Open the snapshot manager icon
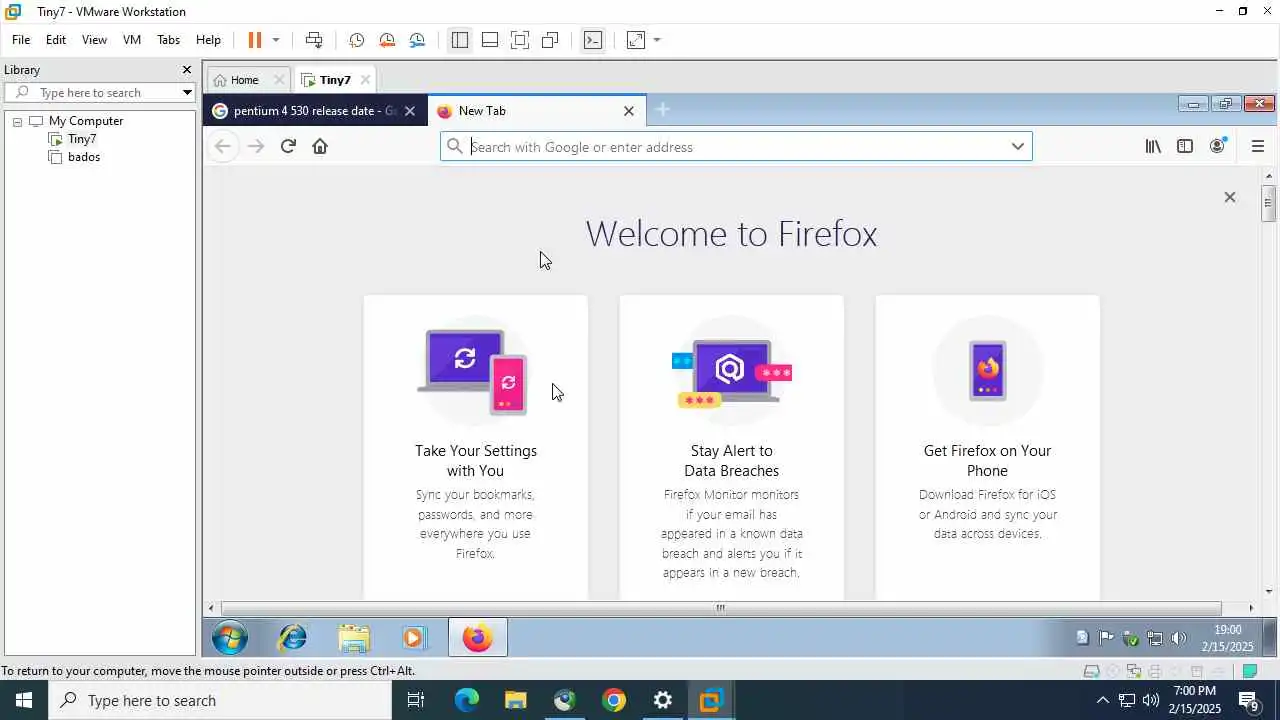Viewport: 1280px width, 720px height. pyautogui.click(x=417, y=40)
